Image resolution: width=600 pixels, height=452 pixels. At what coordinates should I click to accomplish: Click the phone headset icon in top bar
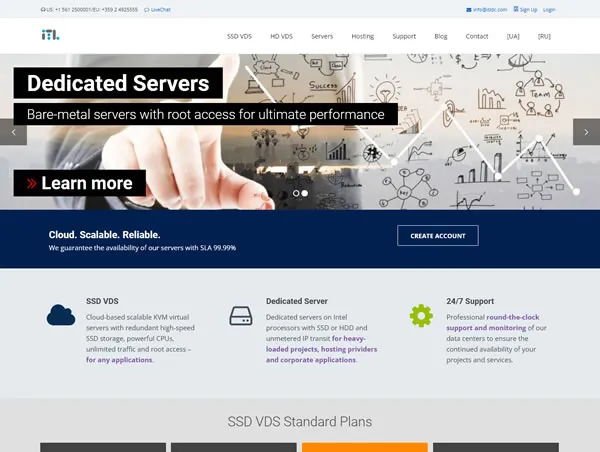click(43, 10)
